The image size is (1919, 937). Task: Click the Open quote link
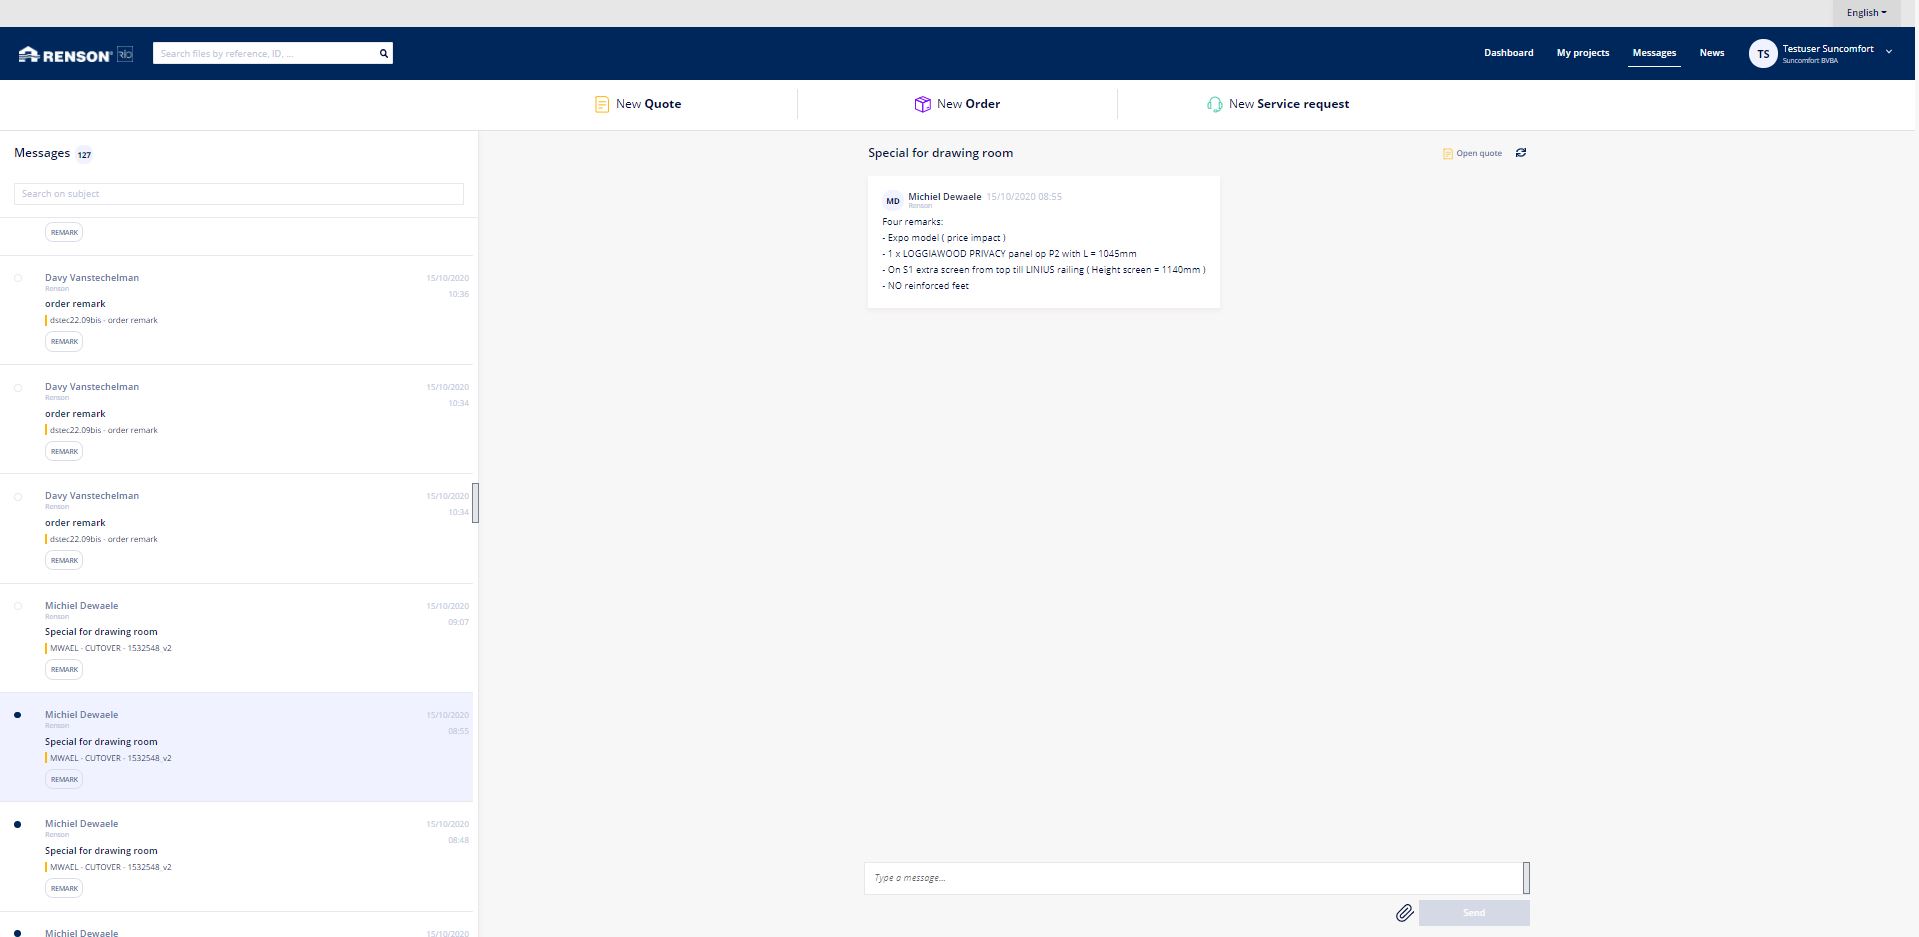[1472, 154]
